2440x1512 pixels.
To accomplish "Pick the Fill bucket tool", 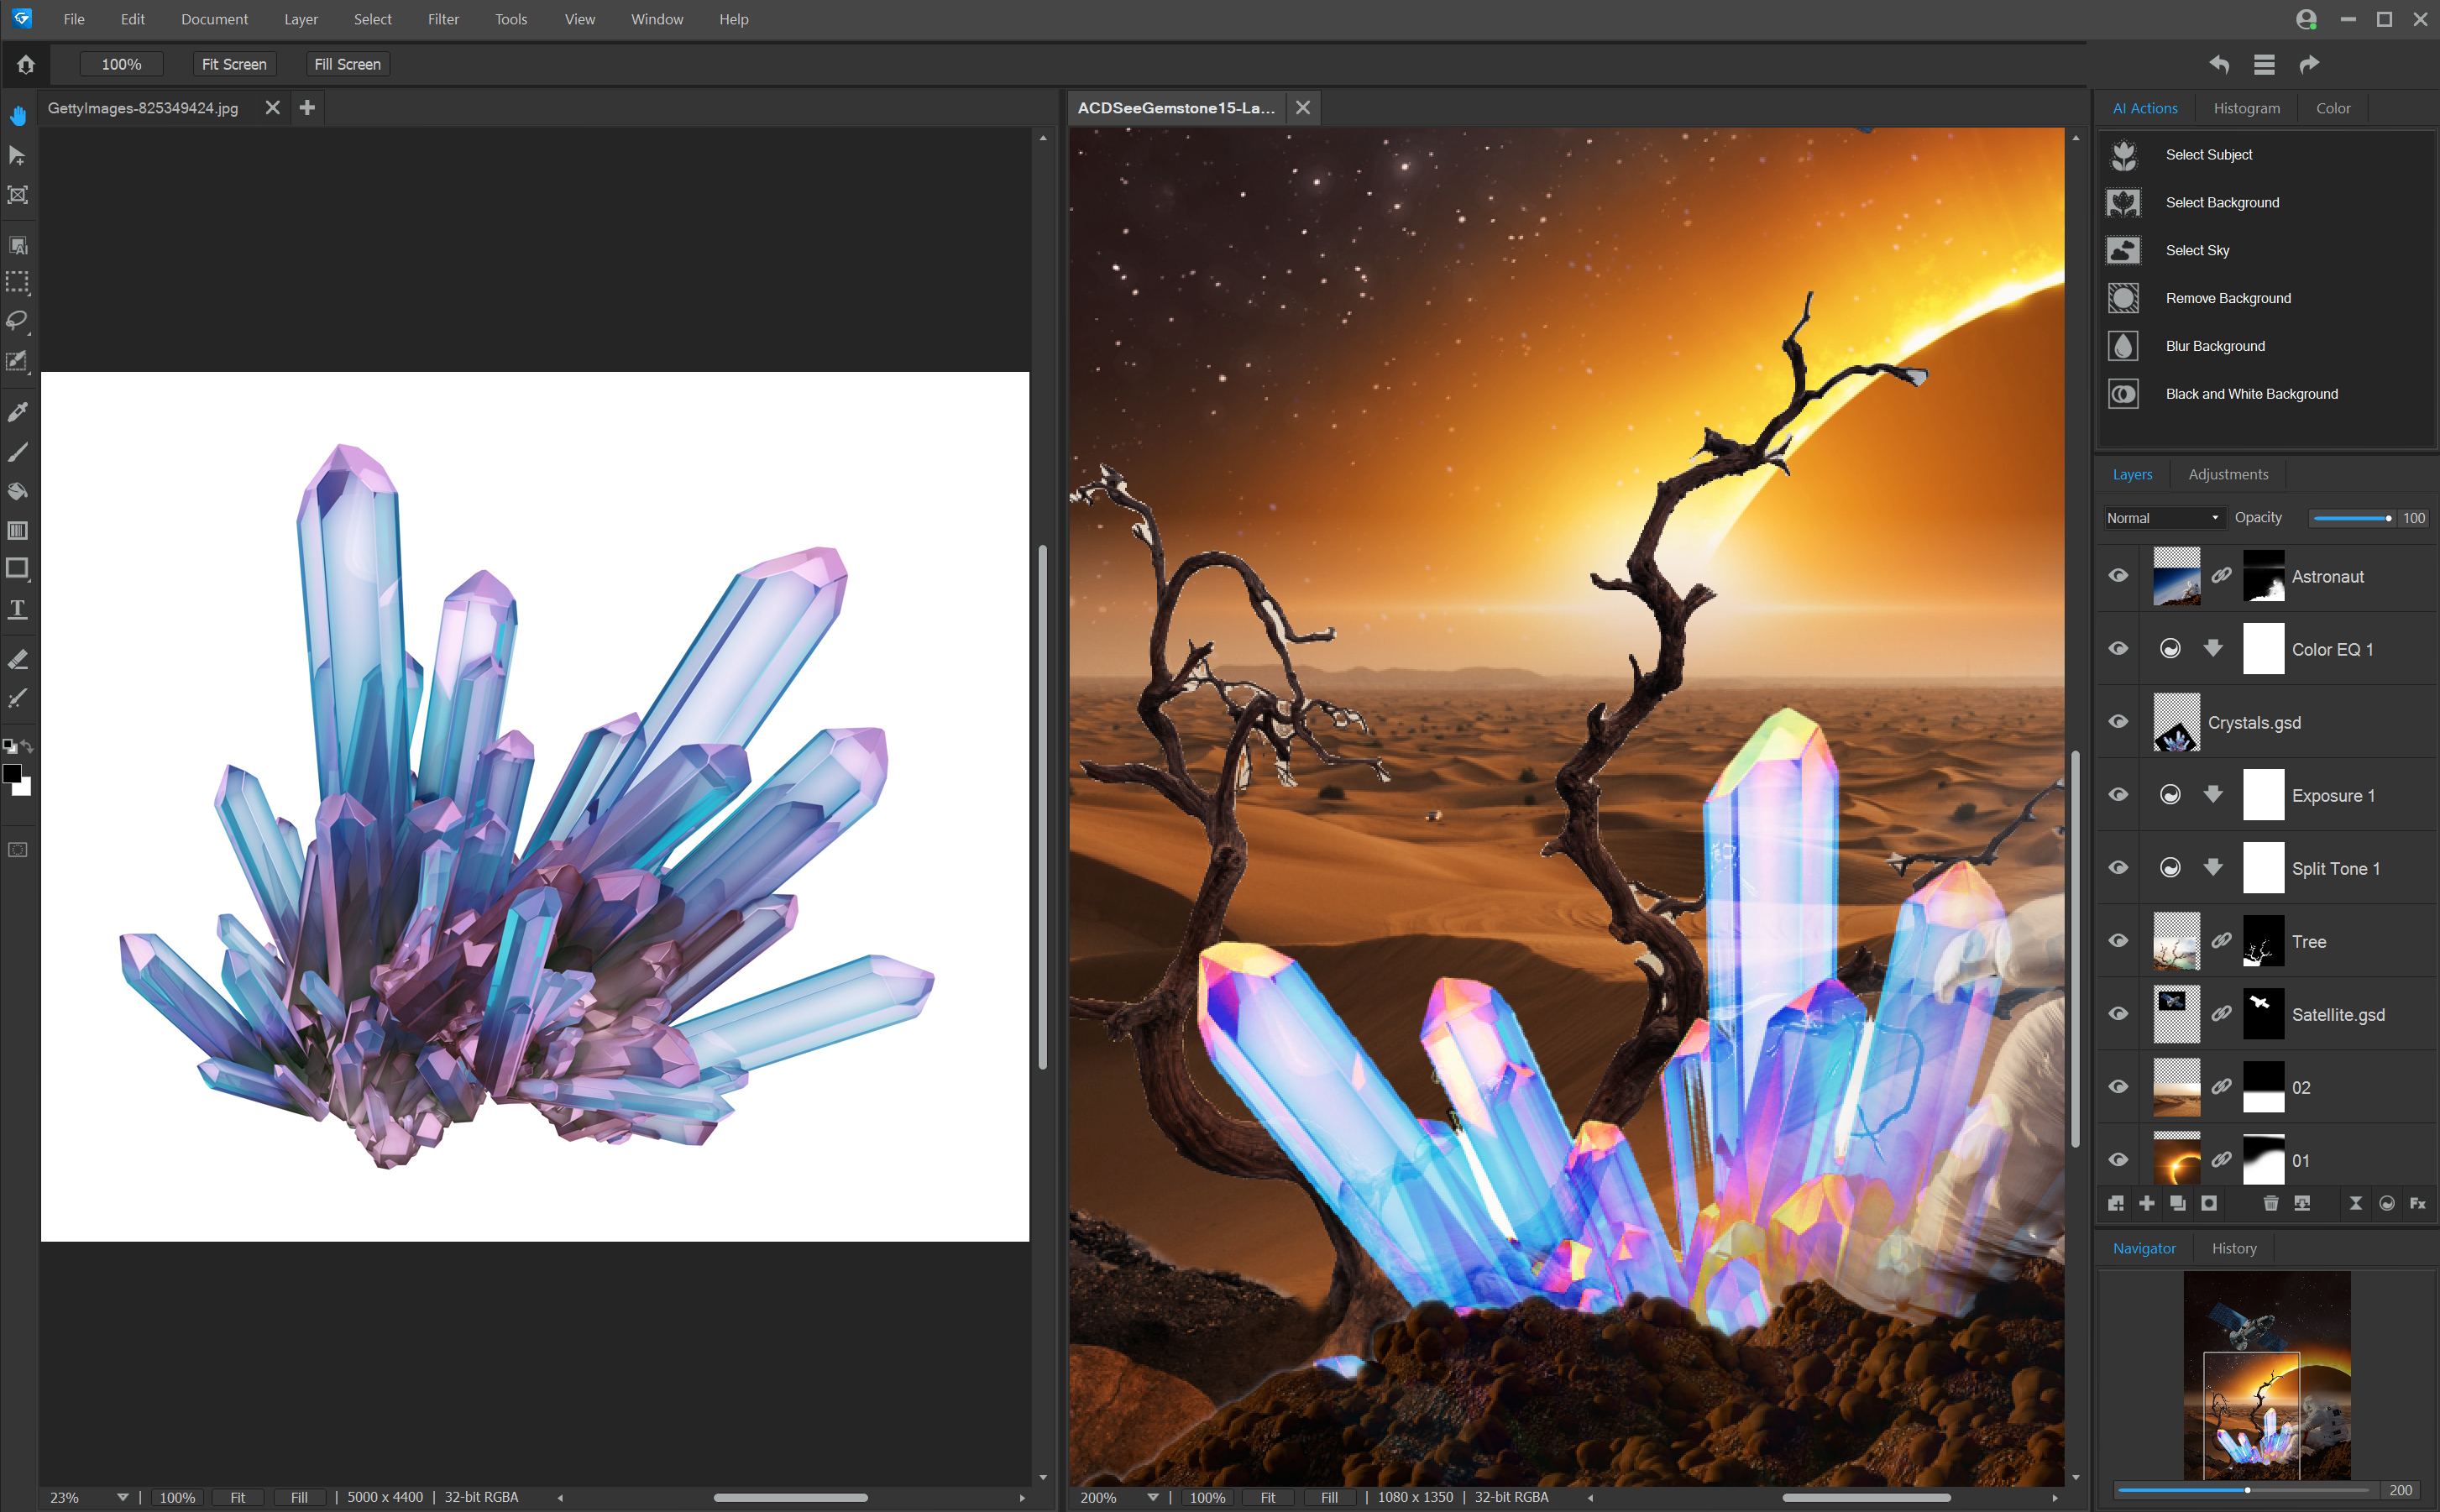I will point(18,491).
